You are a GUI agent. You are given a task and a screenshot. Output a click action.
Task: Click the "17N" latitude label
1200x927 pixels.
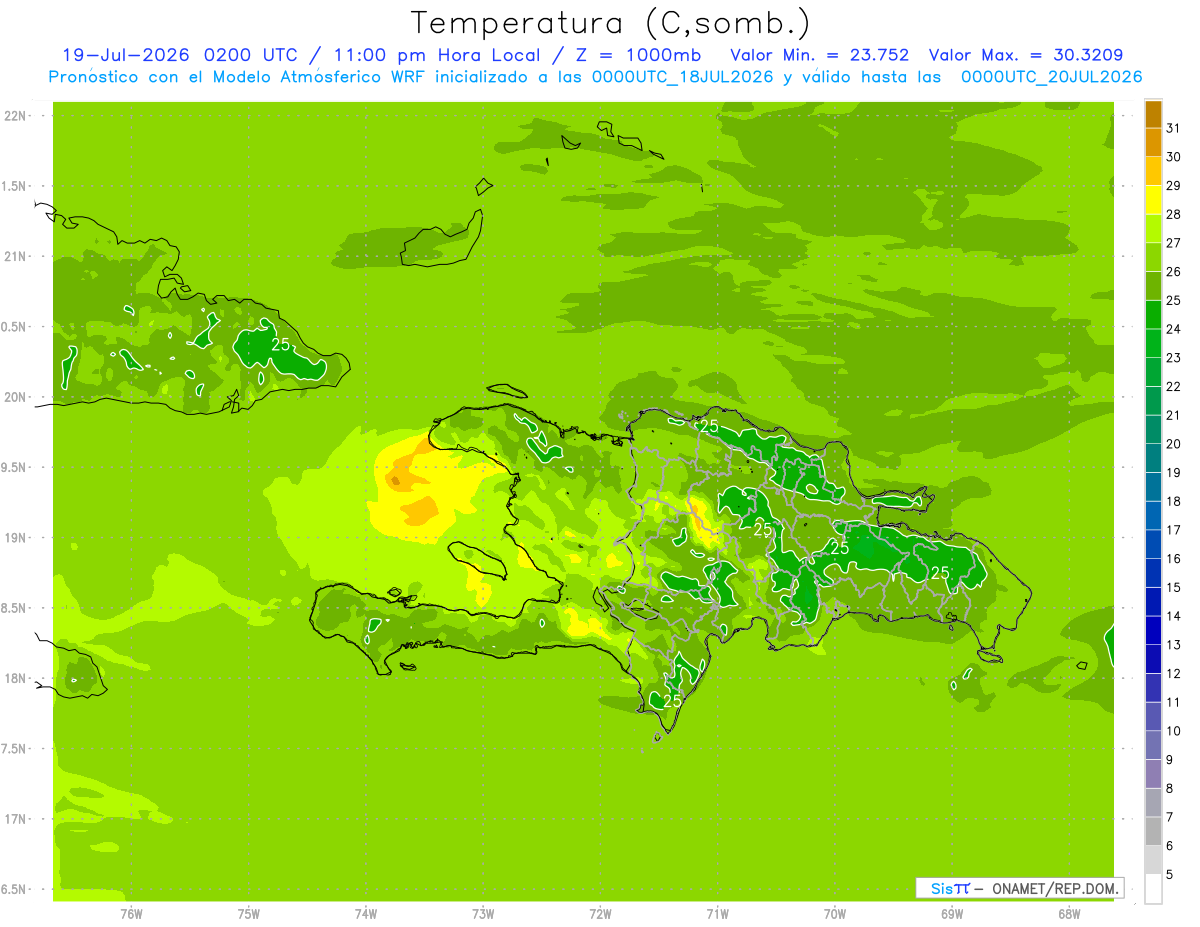[x=15, y=819]
